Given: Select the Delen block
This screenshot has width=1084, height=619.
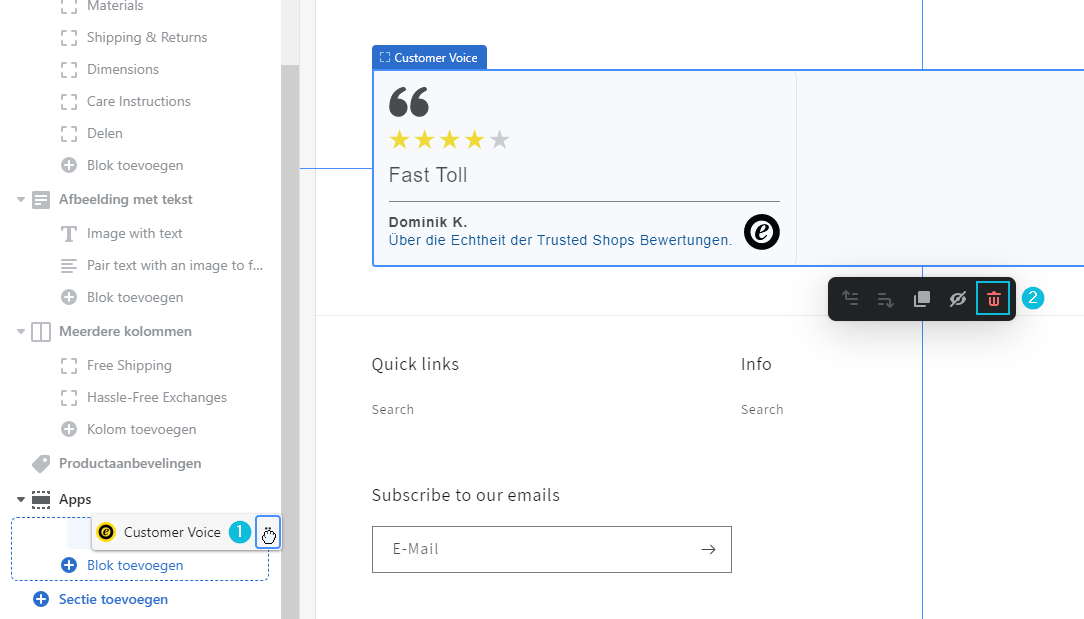Looking at the screenshot, I should (104, 133).
